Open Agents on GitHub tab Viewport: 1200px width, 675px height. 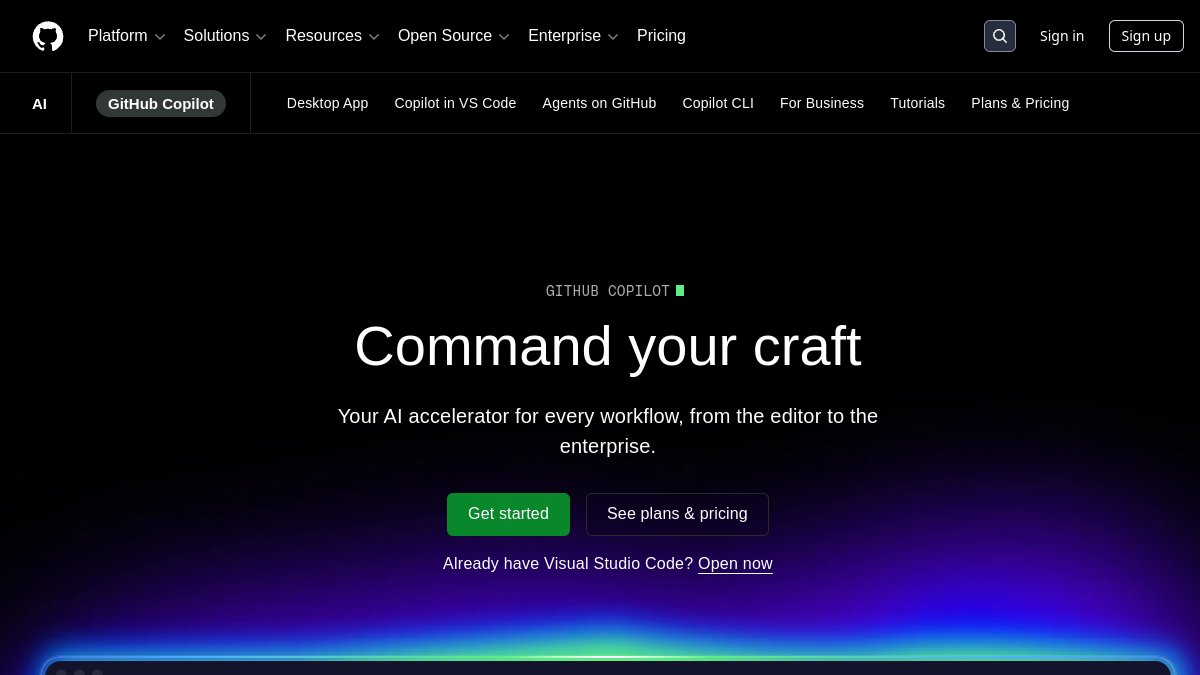point(599,103)
